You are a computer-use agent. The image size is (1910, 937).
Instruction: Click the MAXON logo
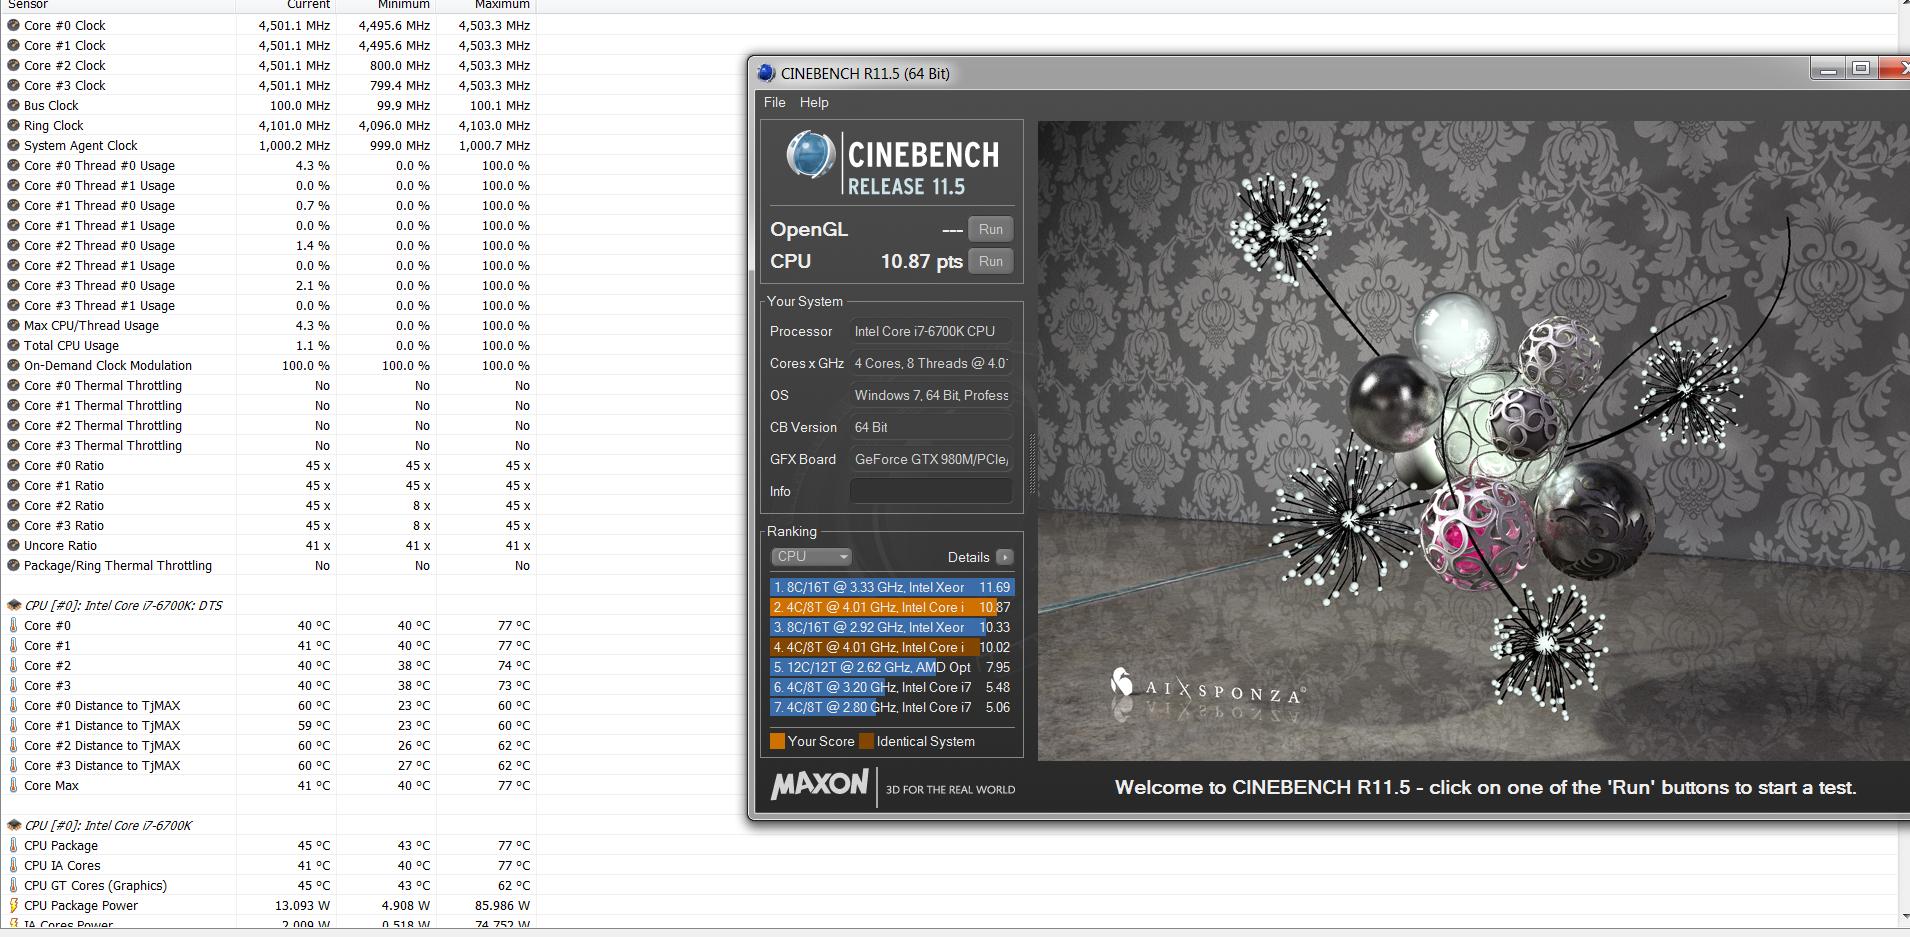(819, 785)
